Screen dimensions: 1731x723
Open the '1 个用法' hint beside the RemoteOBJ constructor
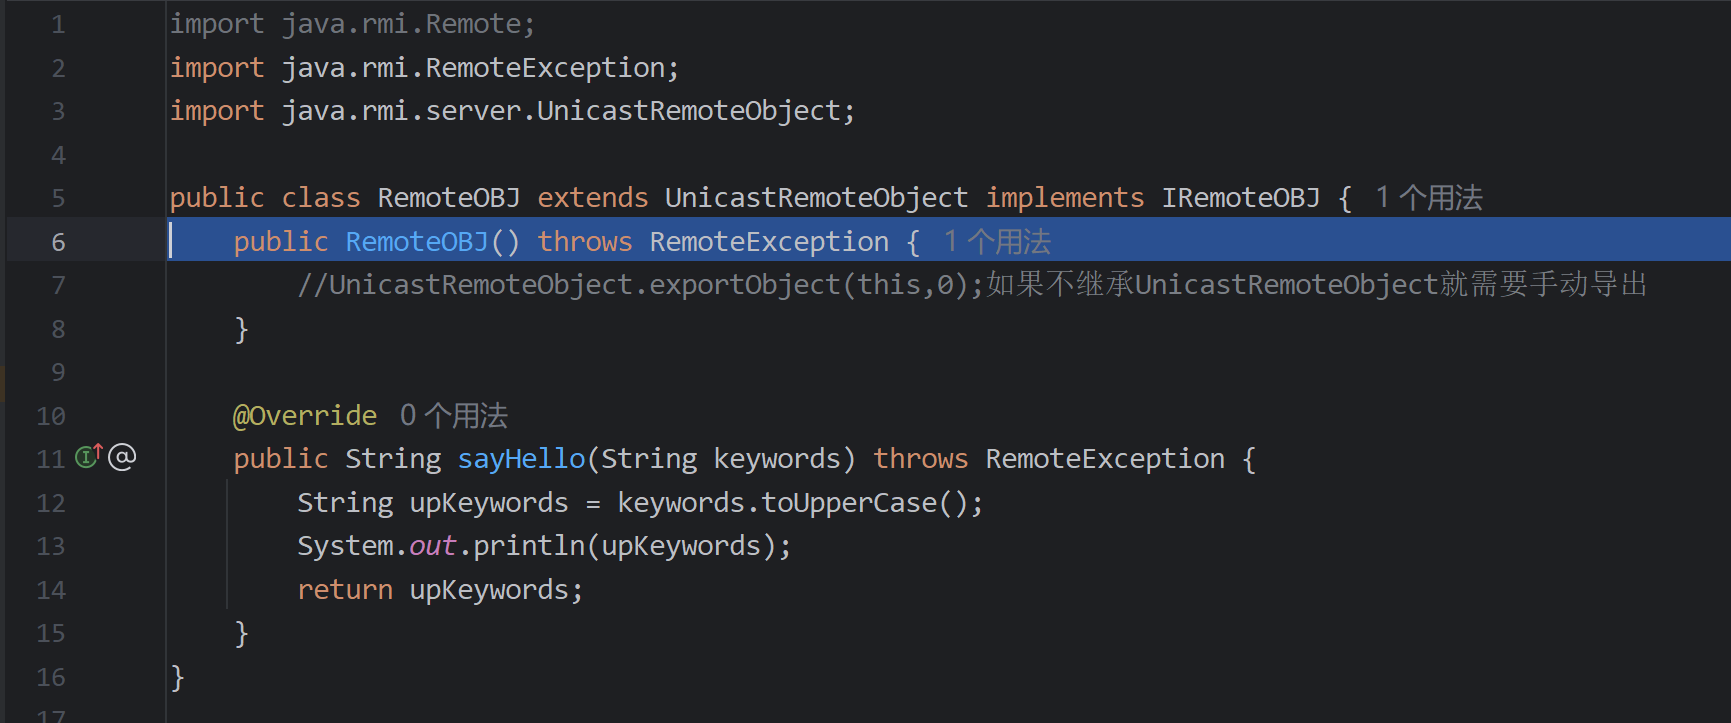click(997, 242)
